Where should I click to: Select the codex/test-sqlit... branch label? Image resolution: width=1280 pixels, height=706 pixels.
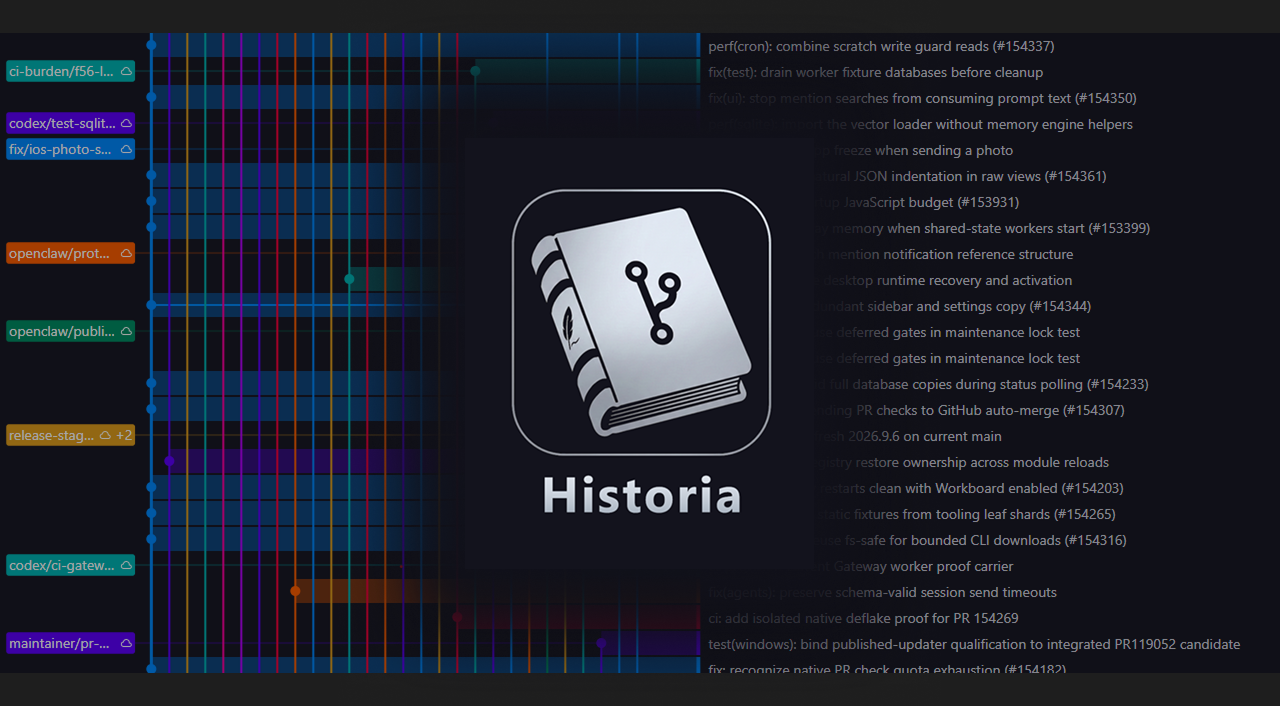(70, 124)
